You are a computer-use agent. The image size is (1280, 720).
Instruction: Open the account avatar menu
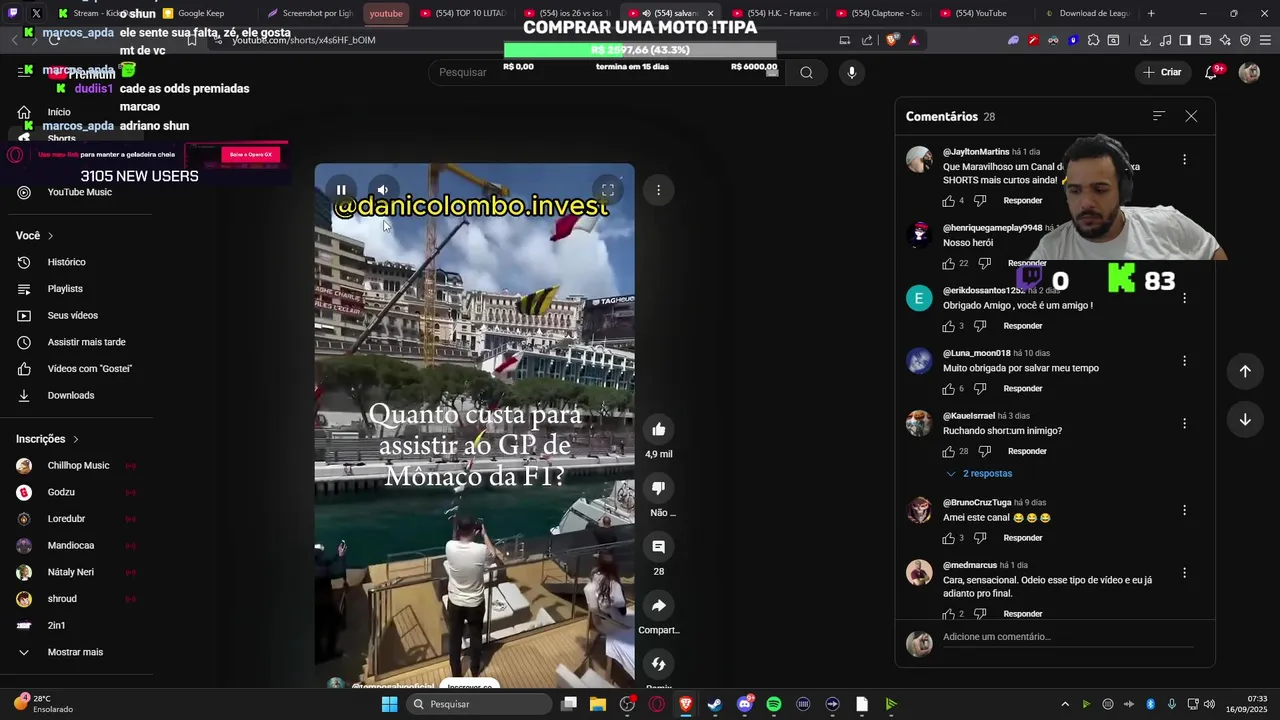click(x=1249, y=72)
